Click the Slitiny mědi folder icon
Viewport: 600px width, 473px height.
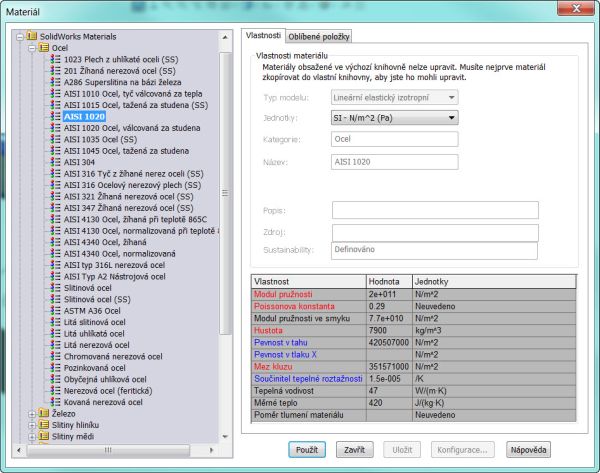[x=43, y=436]
